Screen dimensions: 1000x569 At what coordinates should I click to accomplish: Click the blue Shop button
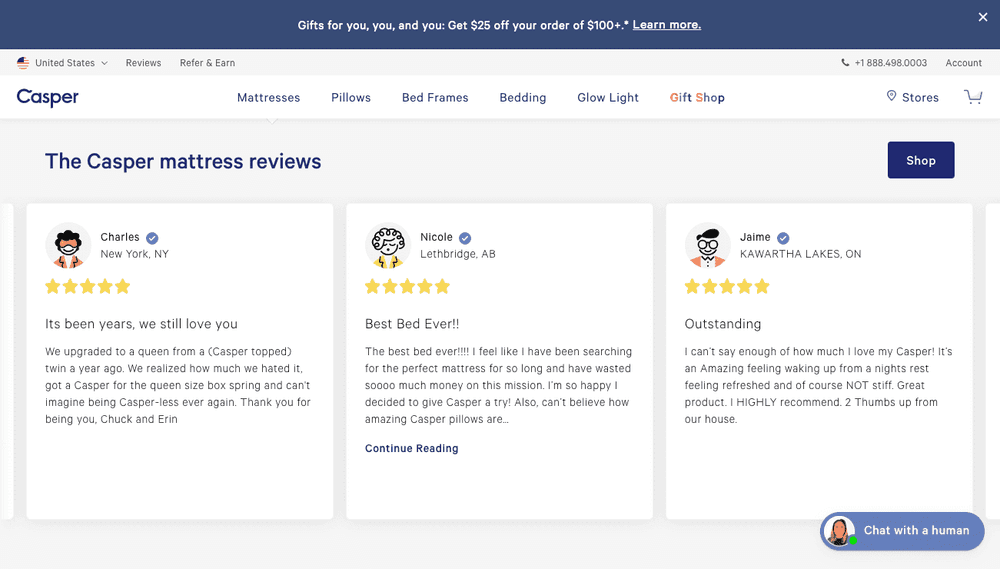(x=921, y=160)
